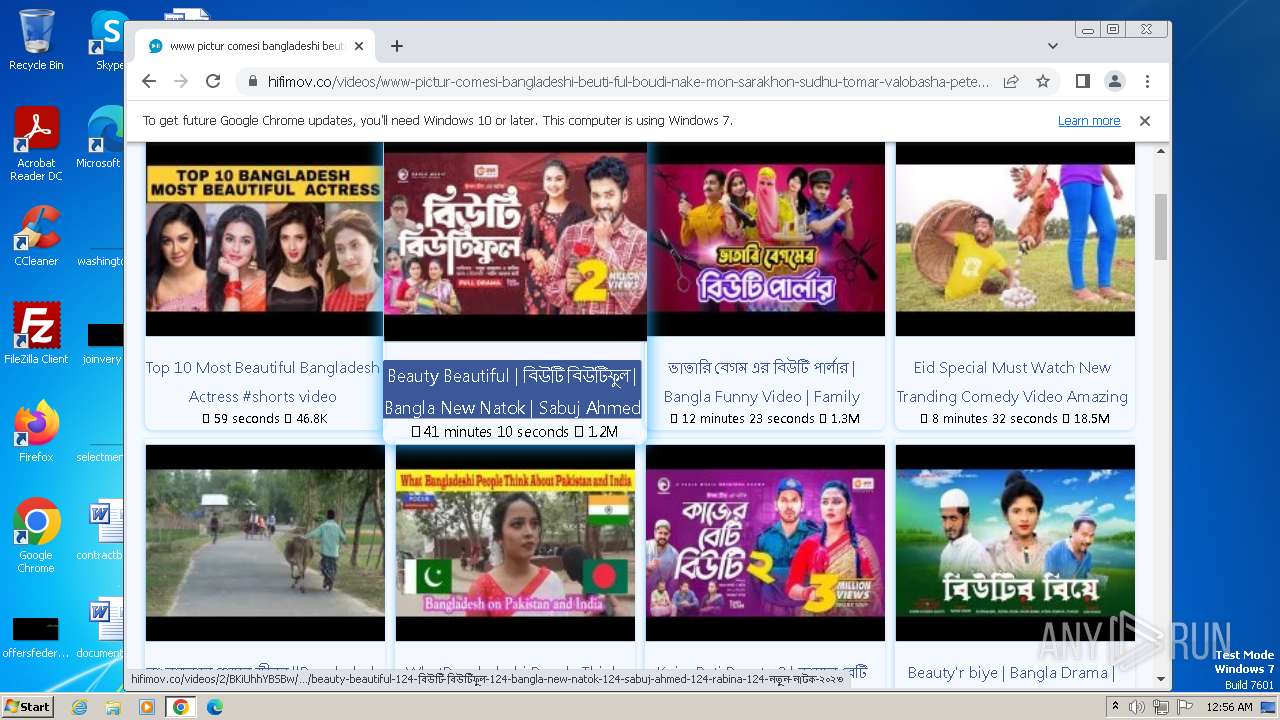This screenshot has height=720, width=1280.
Task: Click Eid Special Must Watch New title
Action: click(x=1012, y=382)
